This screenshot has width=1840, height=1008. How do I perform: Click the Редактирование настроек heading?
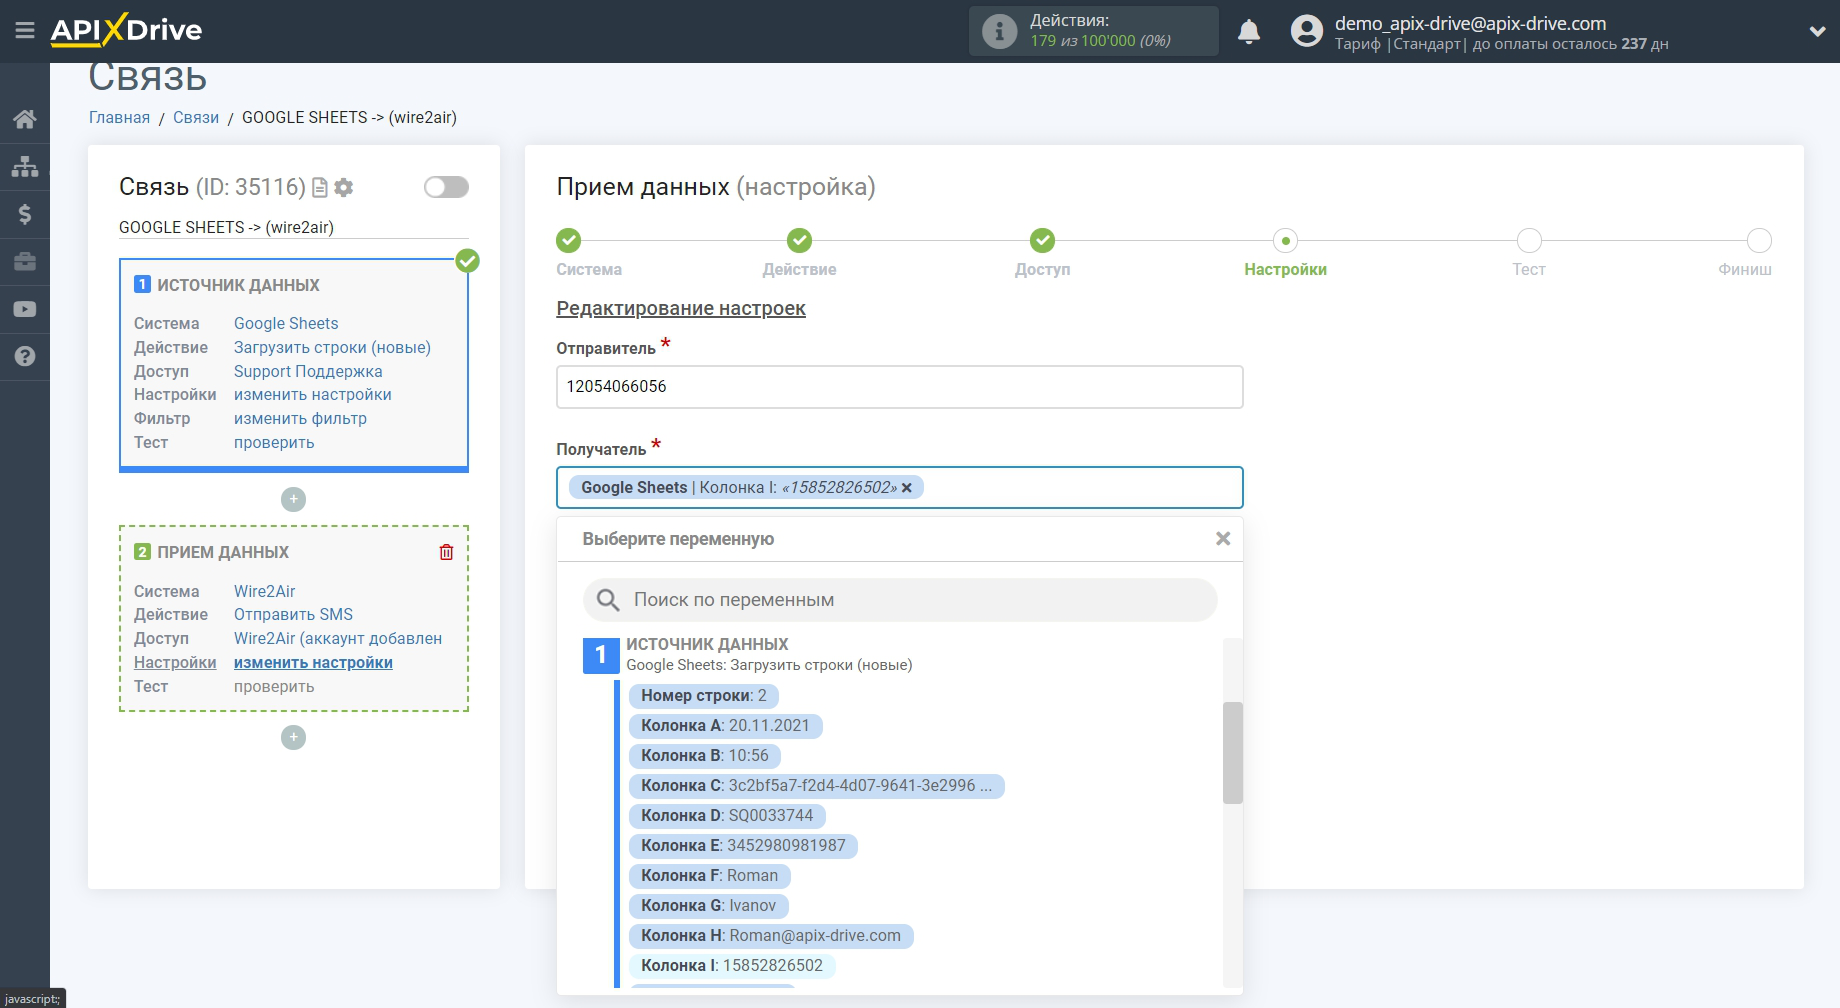[x=681, y=309]
